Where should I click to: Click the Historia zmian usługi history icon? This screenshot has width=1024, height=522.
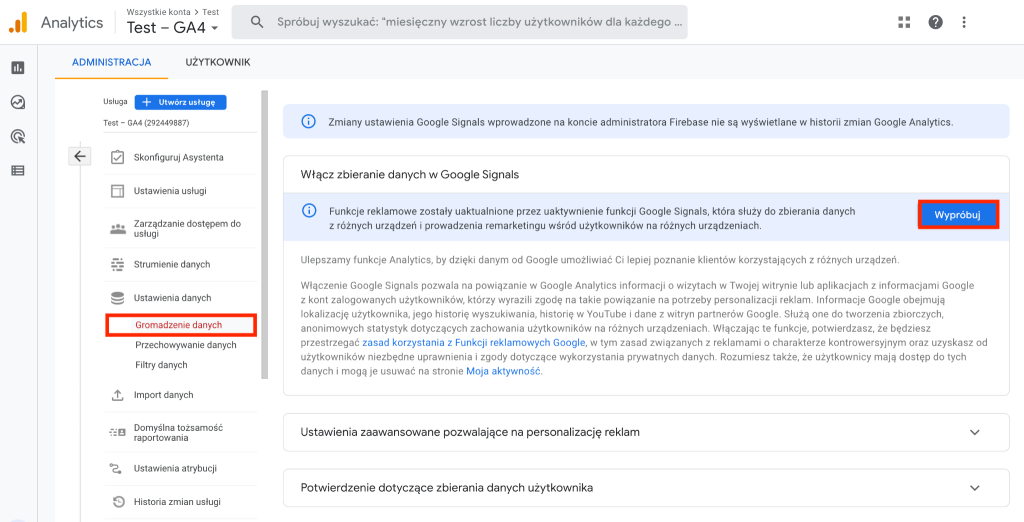pos(118,502)
